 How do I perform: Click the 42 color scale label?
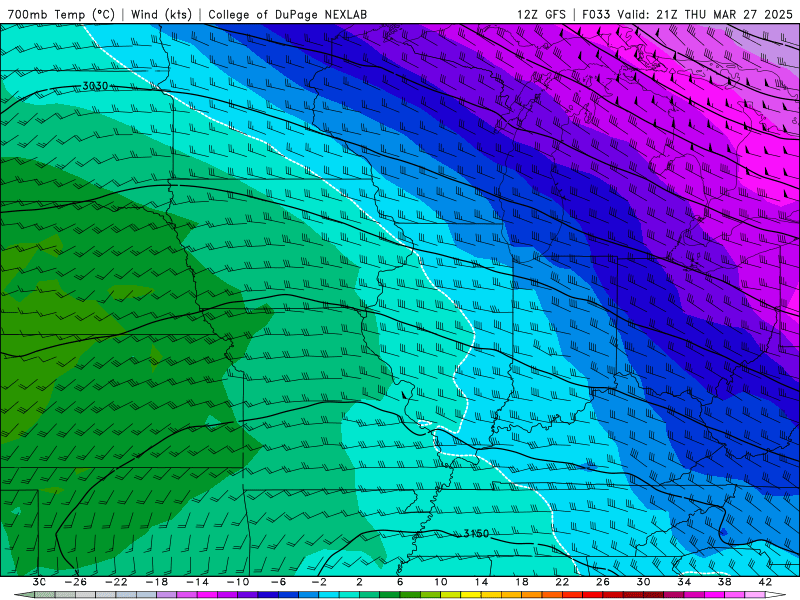coord(765,582)
